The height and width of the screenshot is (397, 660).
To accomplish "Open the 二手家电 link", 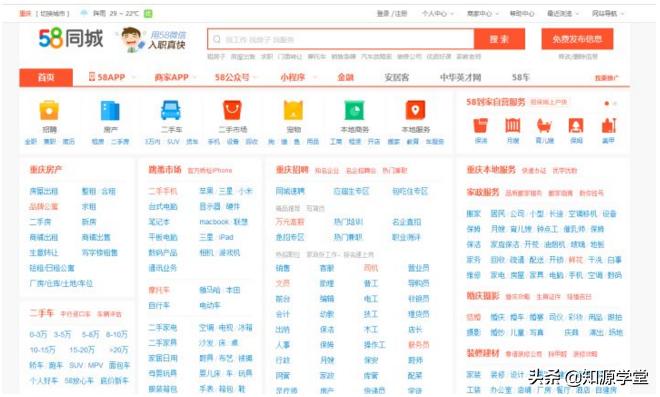I will point(163,327).
